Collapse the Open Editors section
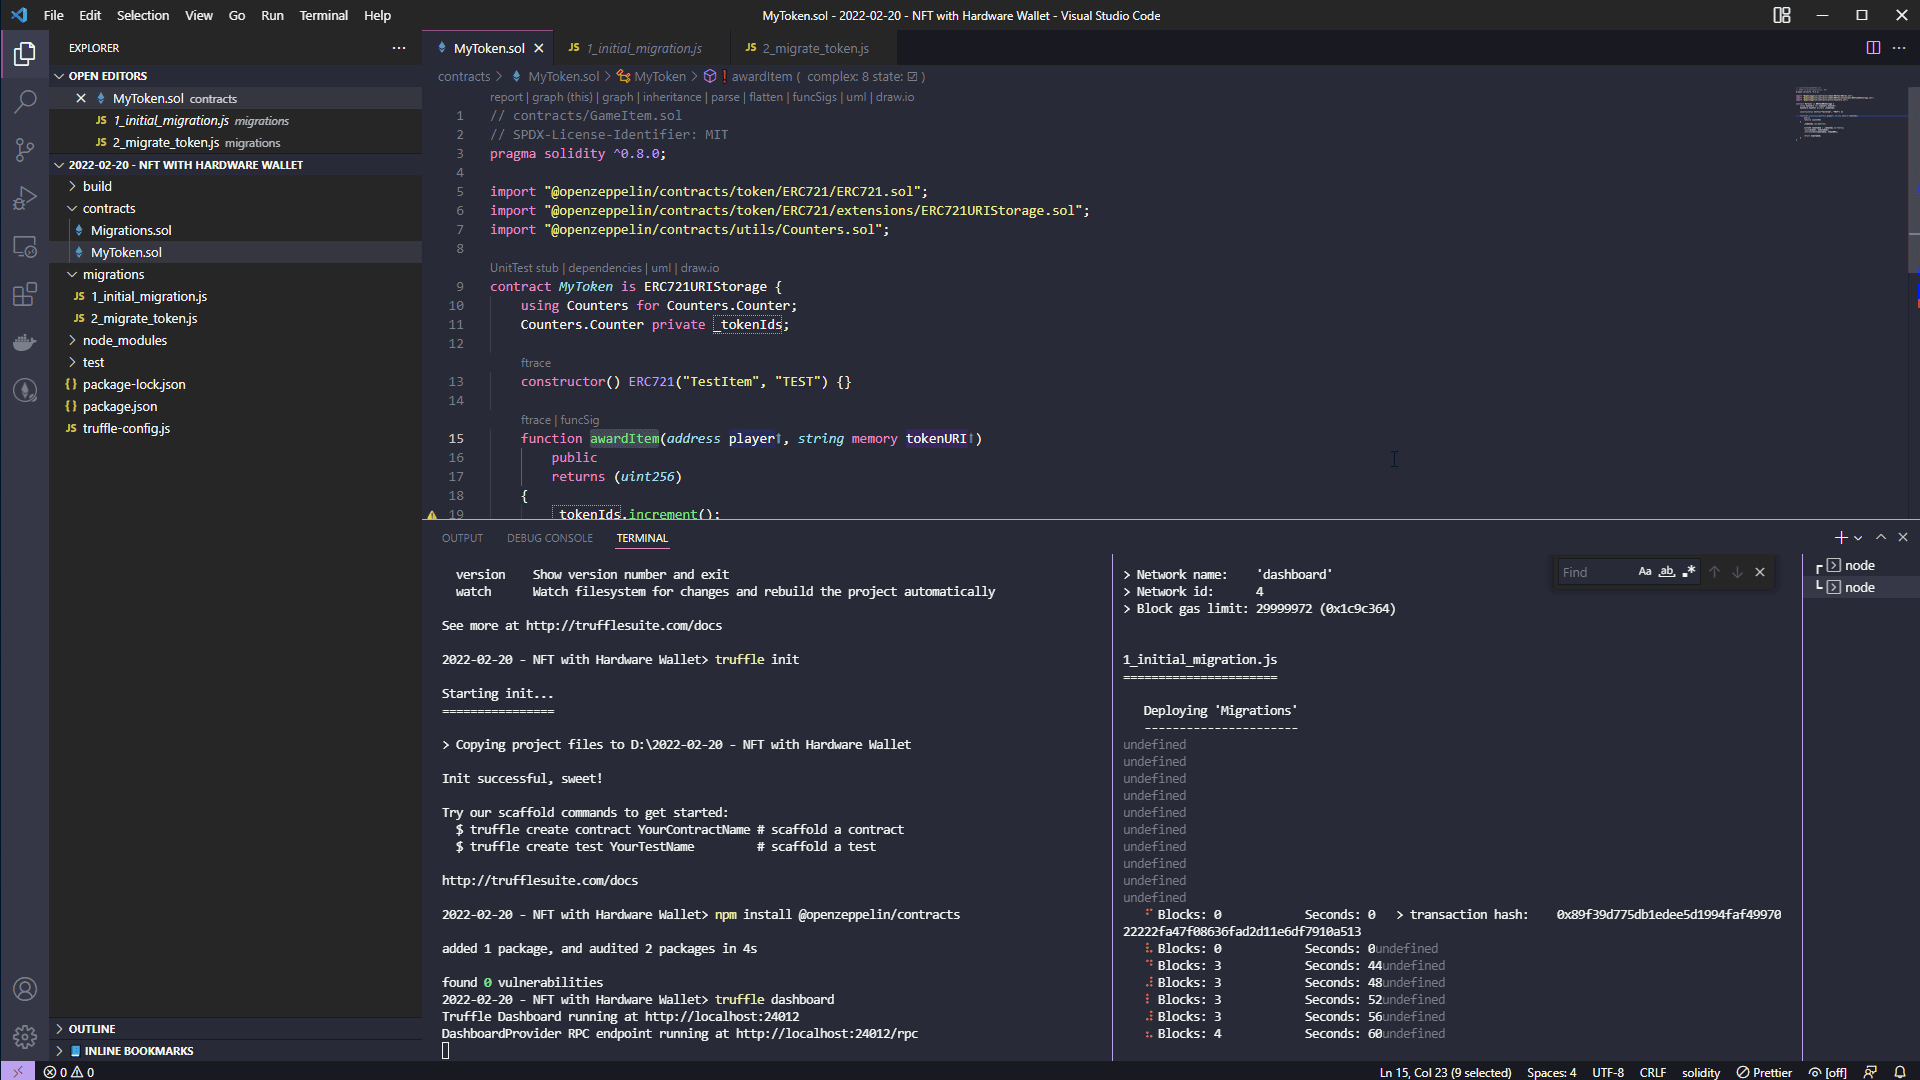 point(108,76)
